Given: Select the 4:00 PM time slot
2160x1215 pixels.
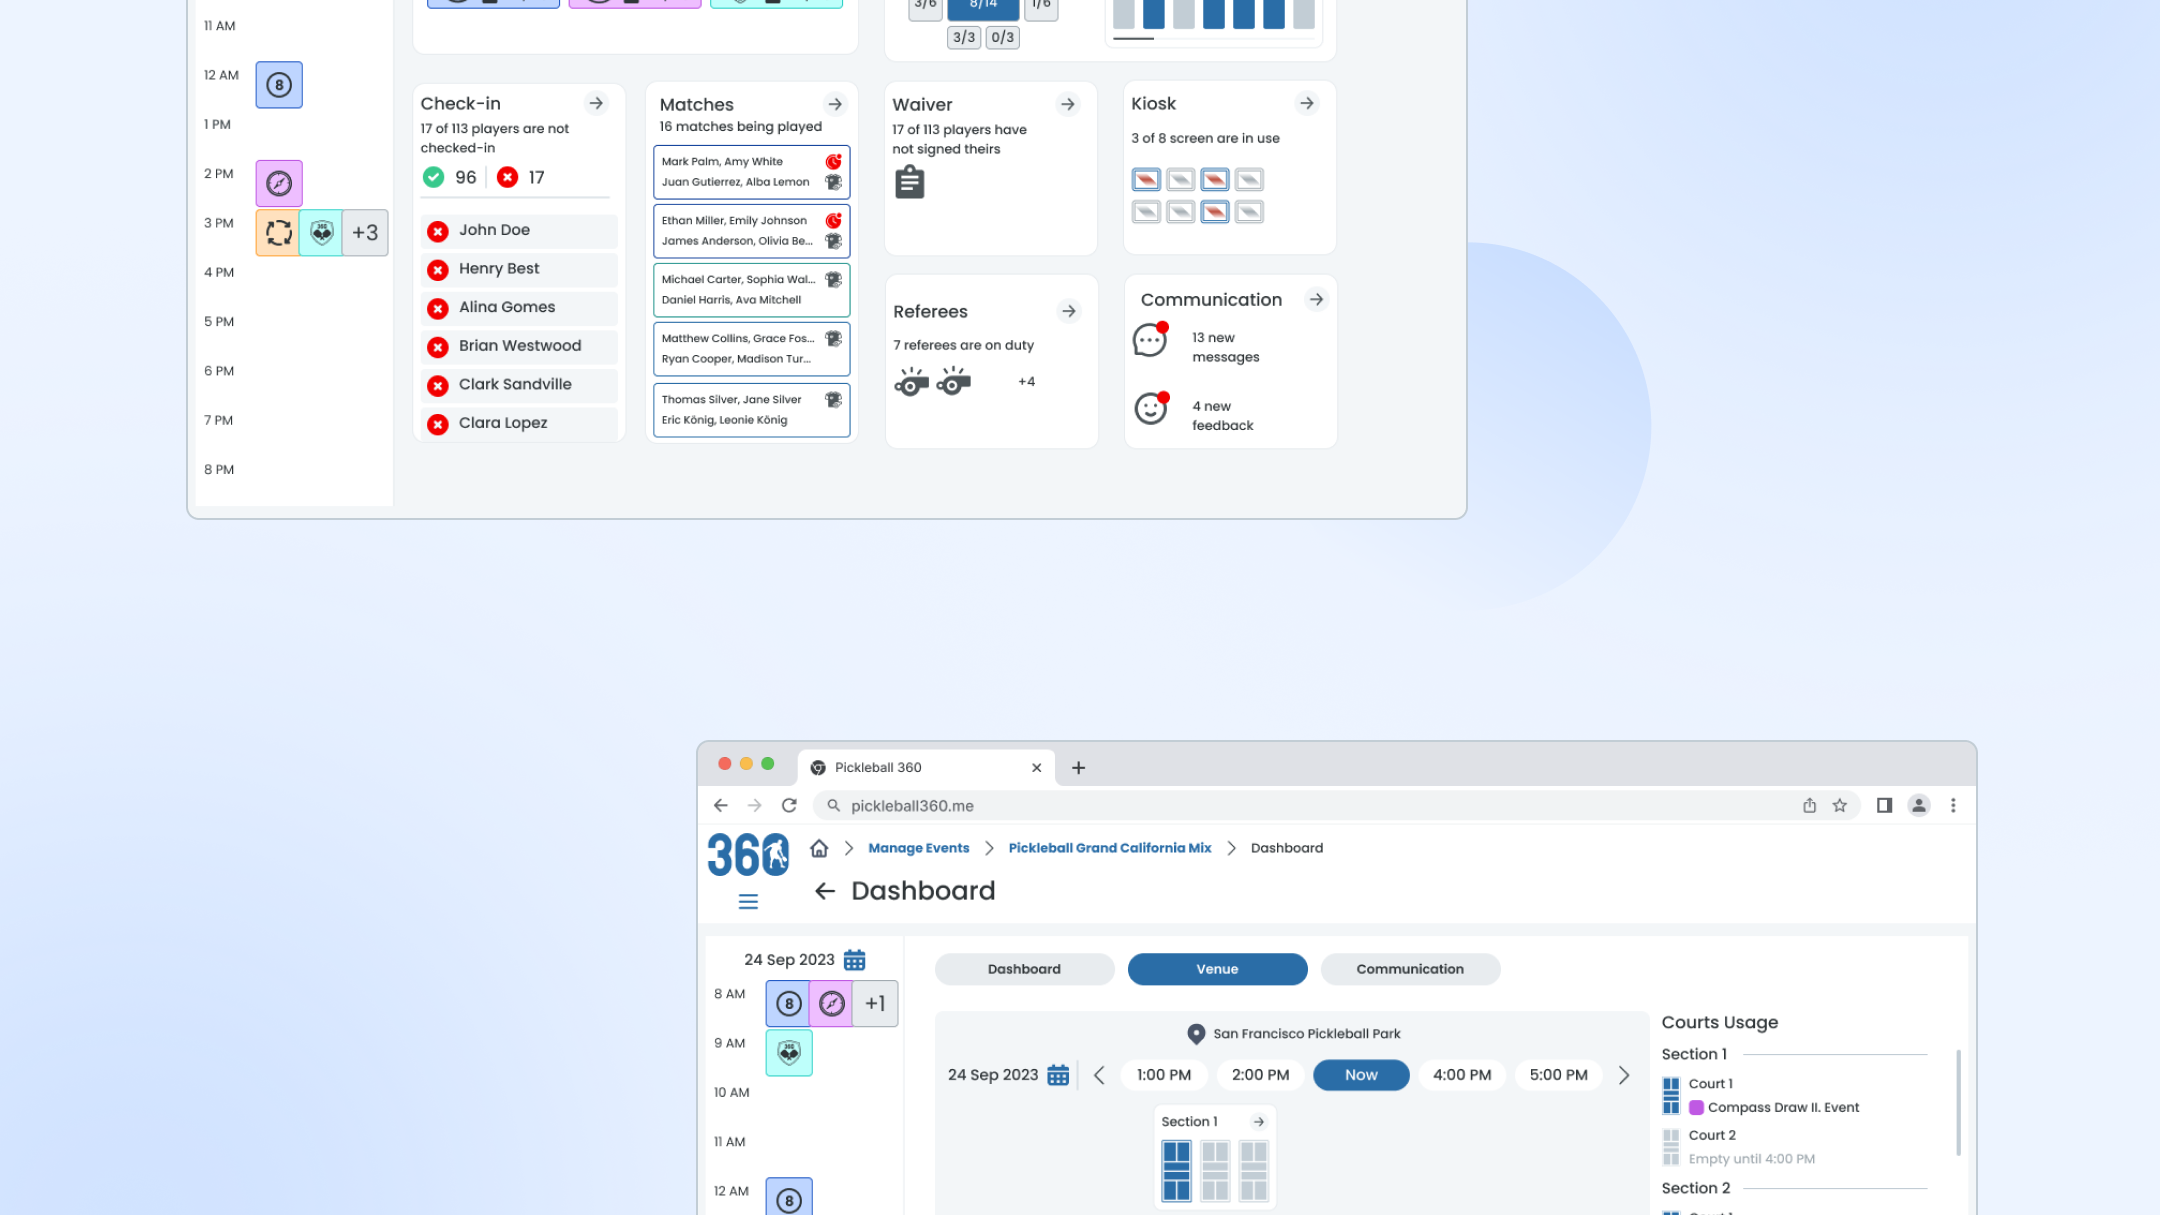Looking at the screenshot, I should tap(1461, 1075).
